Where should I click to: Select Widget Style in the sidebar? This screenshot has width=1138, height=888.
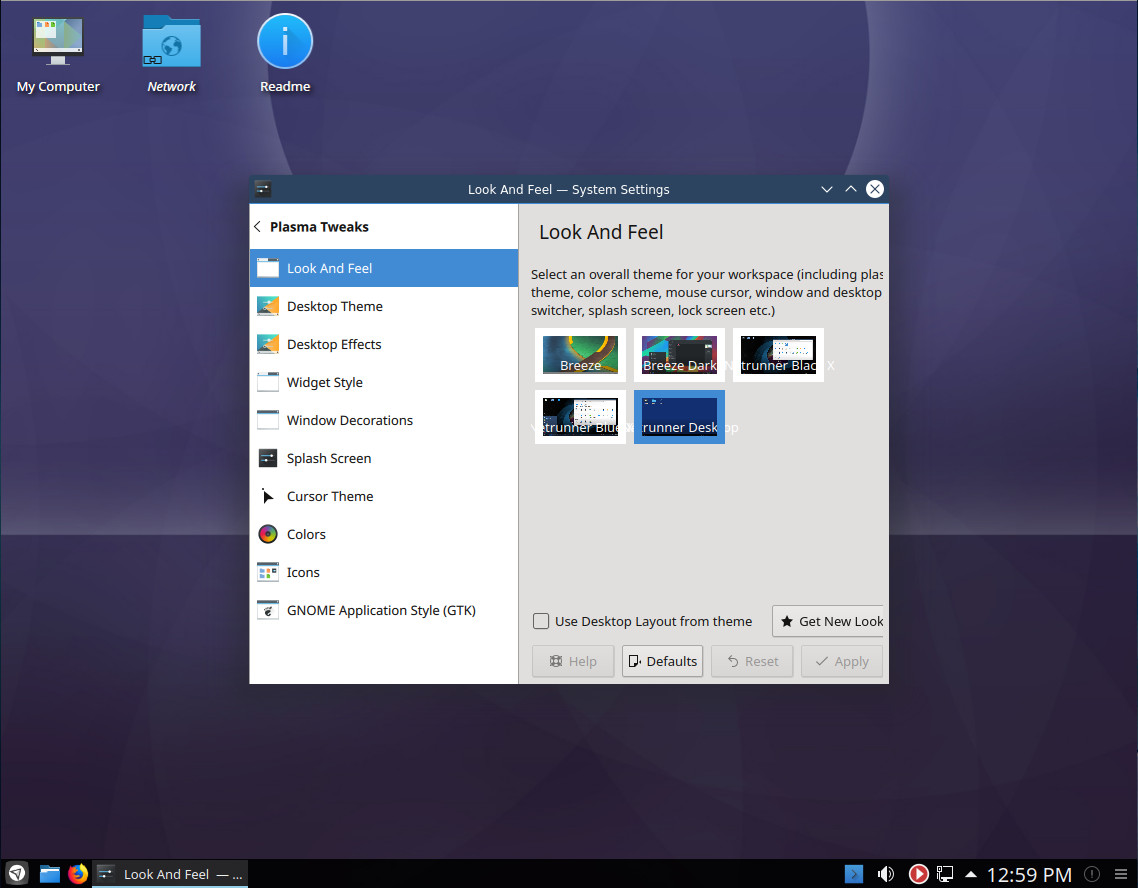[383, 382]
